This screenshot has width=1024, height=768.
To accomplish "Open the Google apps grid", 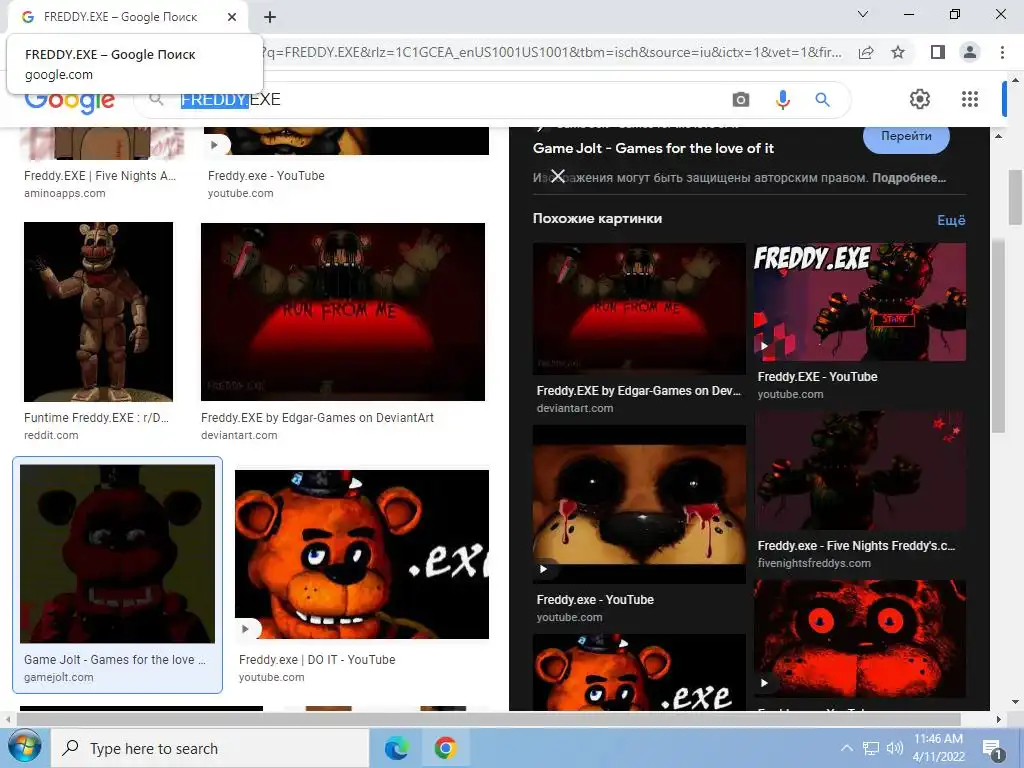I will tap(970, 99).
